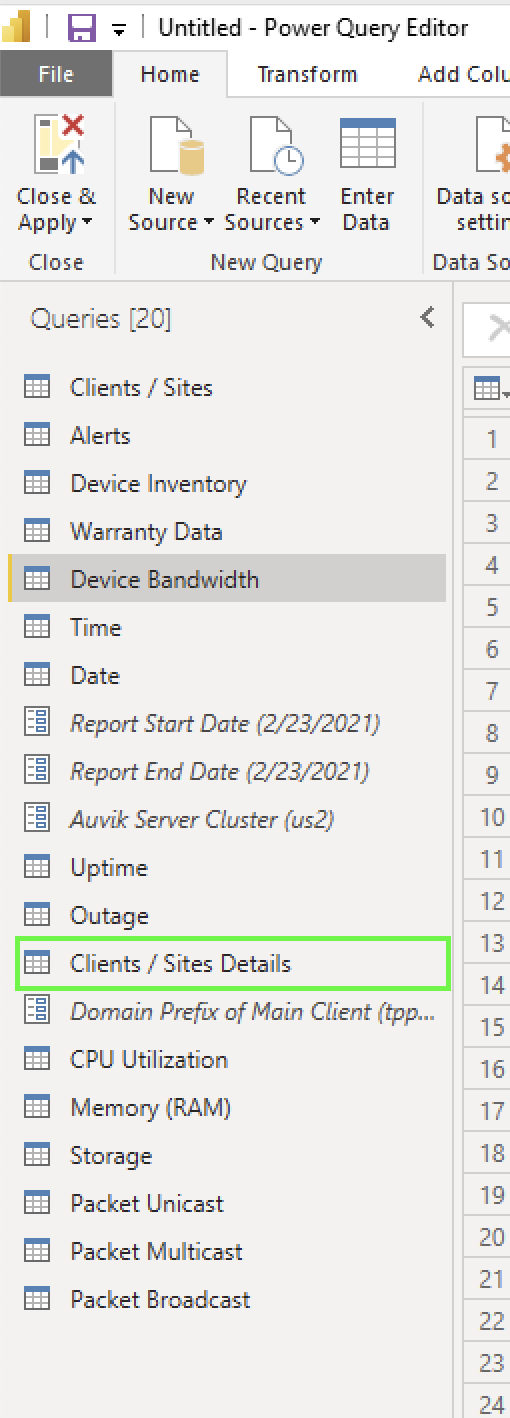The height and width of the screenshot is (1418, 510).
Task: Click the table corner icon above row numbers
Action: [489, 390]
